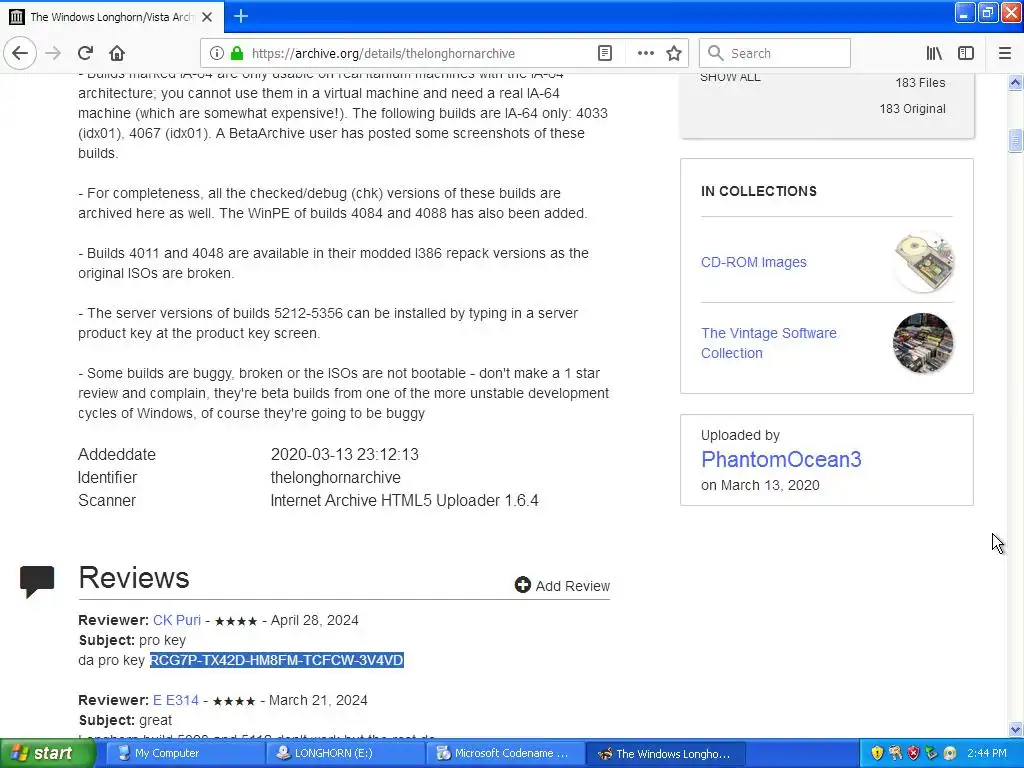Open reviewer CK Puri's profile
The height and width of the screenshot is (768, 1024).
coord(177,620)
